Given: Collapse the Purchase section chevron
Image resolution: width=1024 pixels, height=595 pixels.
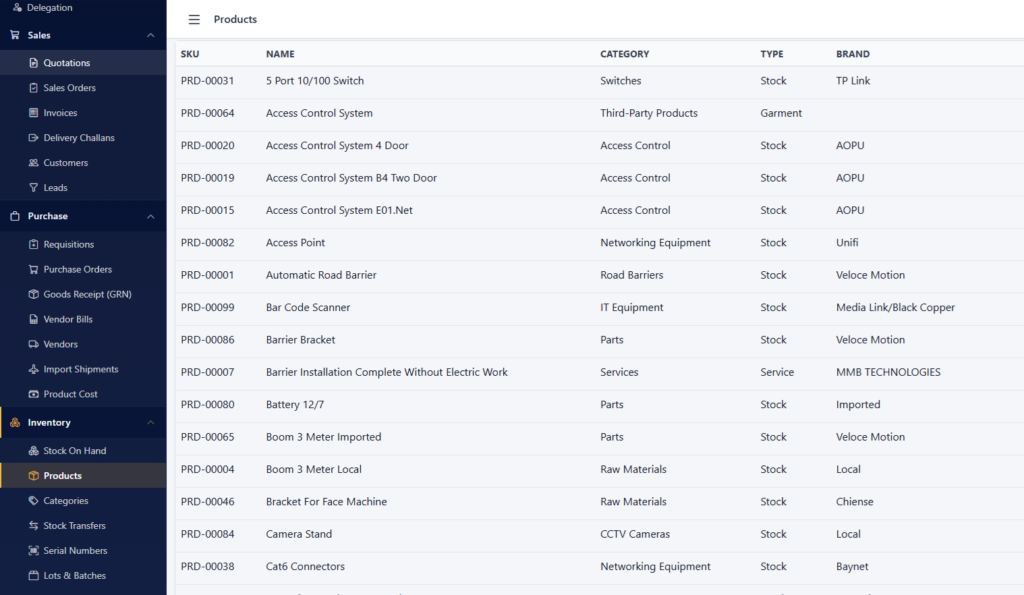Looking at the screenshot, I should [151, 216].
